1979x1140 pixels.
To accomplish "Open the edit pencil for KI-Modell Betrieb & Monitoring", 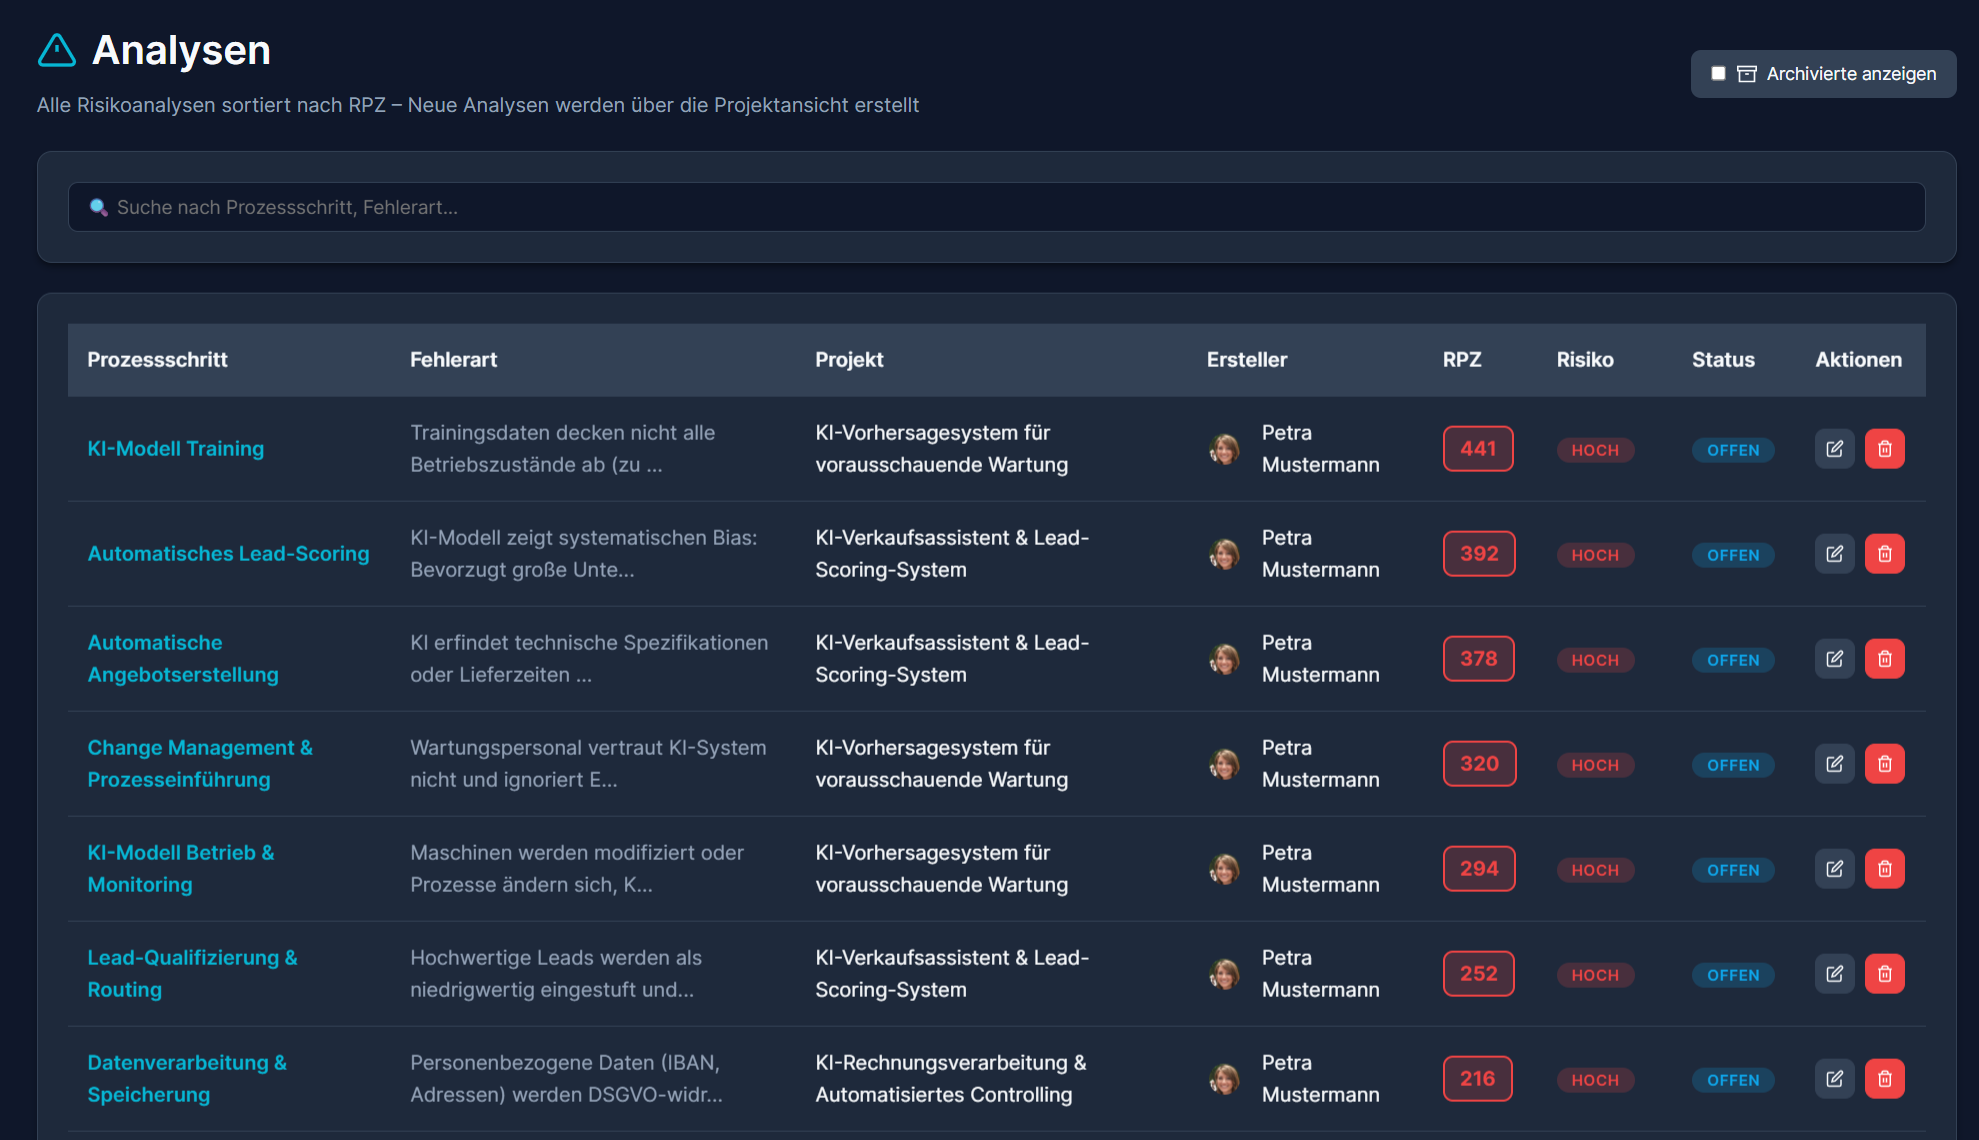I will click(x=1834, y=868).
